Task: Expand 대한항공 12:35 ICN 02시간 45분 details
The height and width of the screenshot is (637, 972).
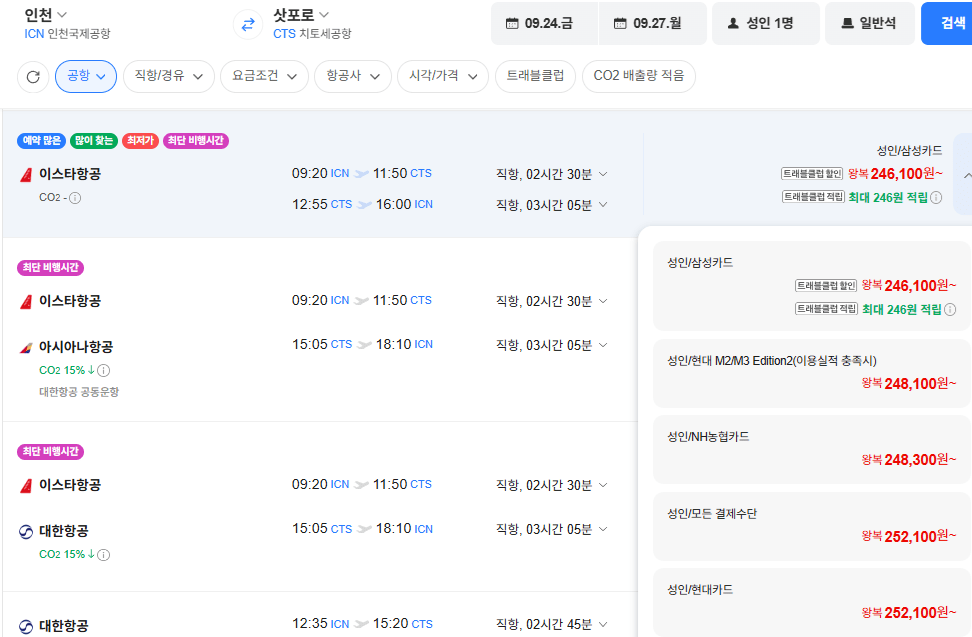Action: [x=603, y=624]
